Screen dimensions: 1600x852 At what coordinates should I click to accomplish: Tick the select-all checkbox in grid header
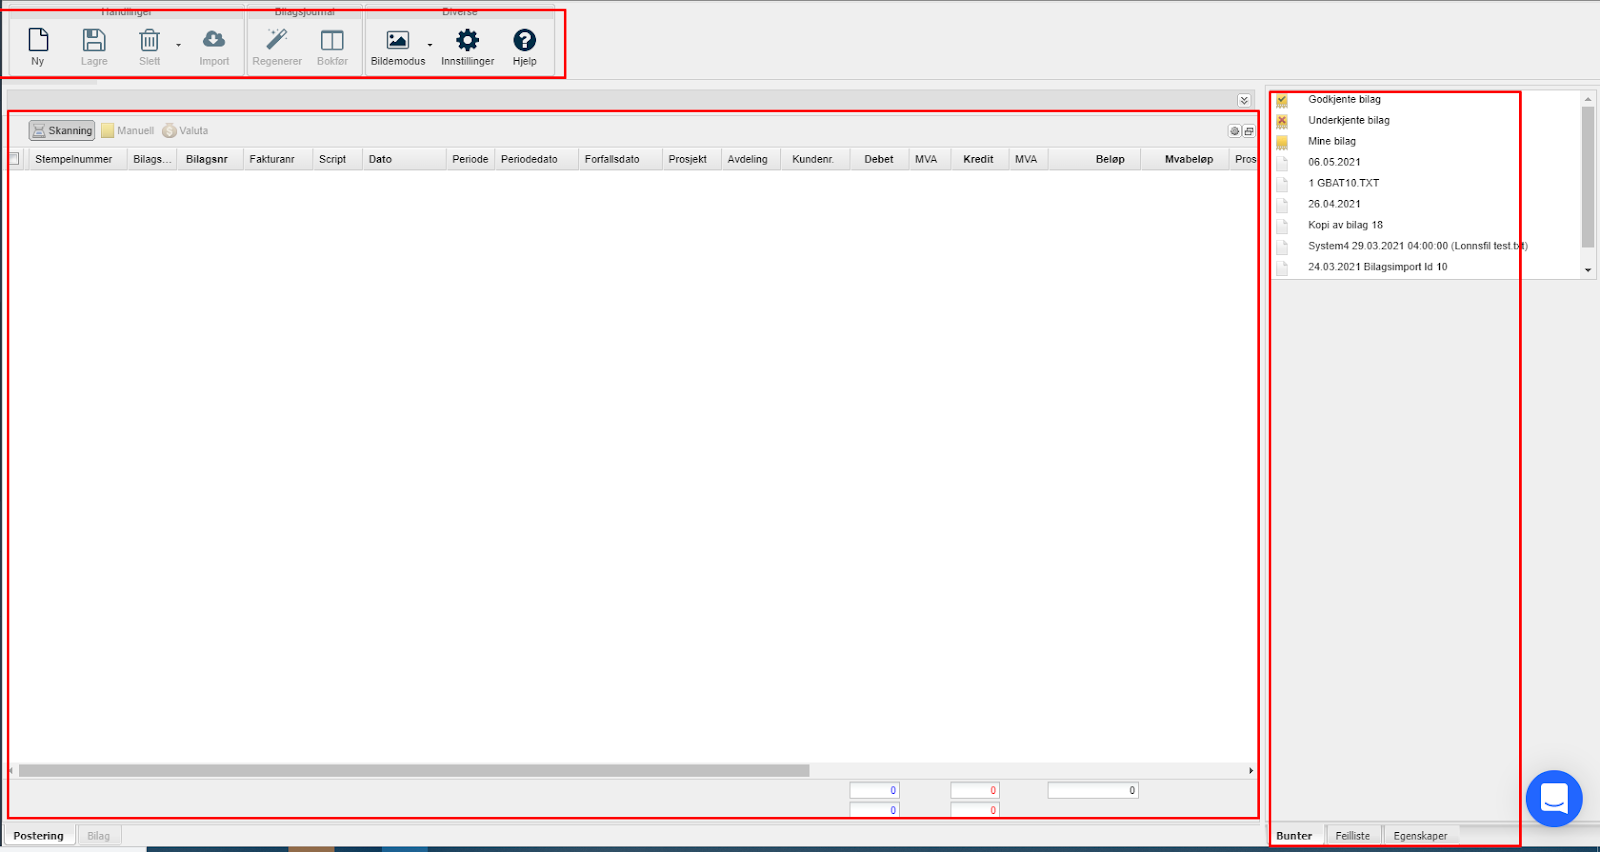14,159
